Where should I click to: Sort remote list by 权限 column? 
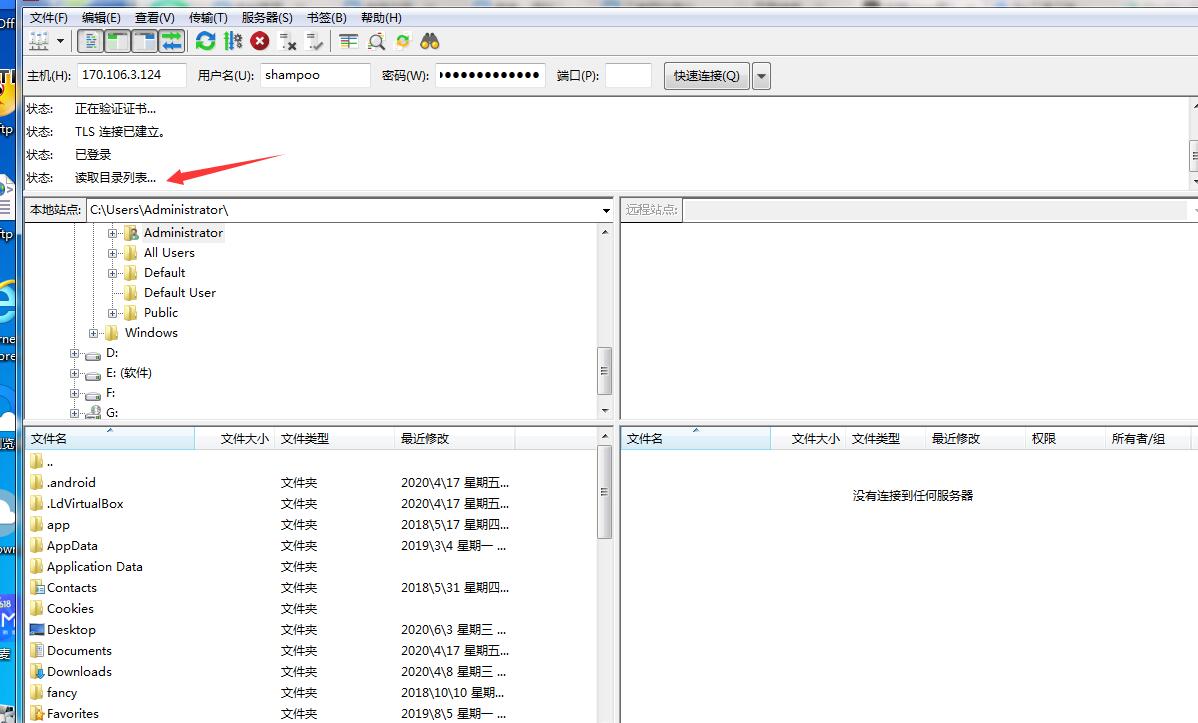click(x=1065, y=439)
